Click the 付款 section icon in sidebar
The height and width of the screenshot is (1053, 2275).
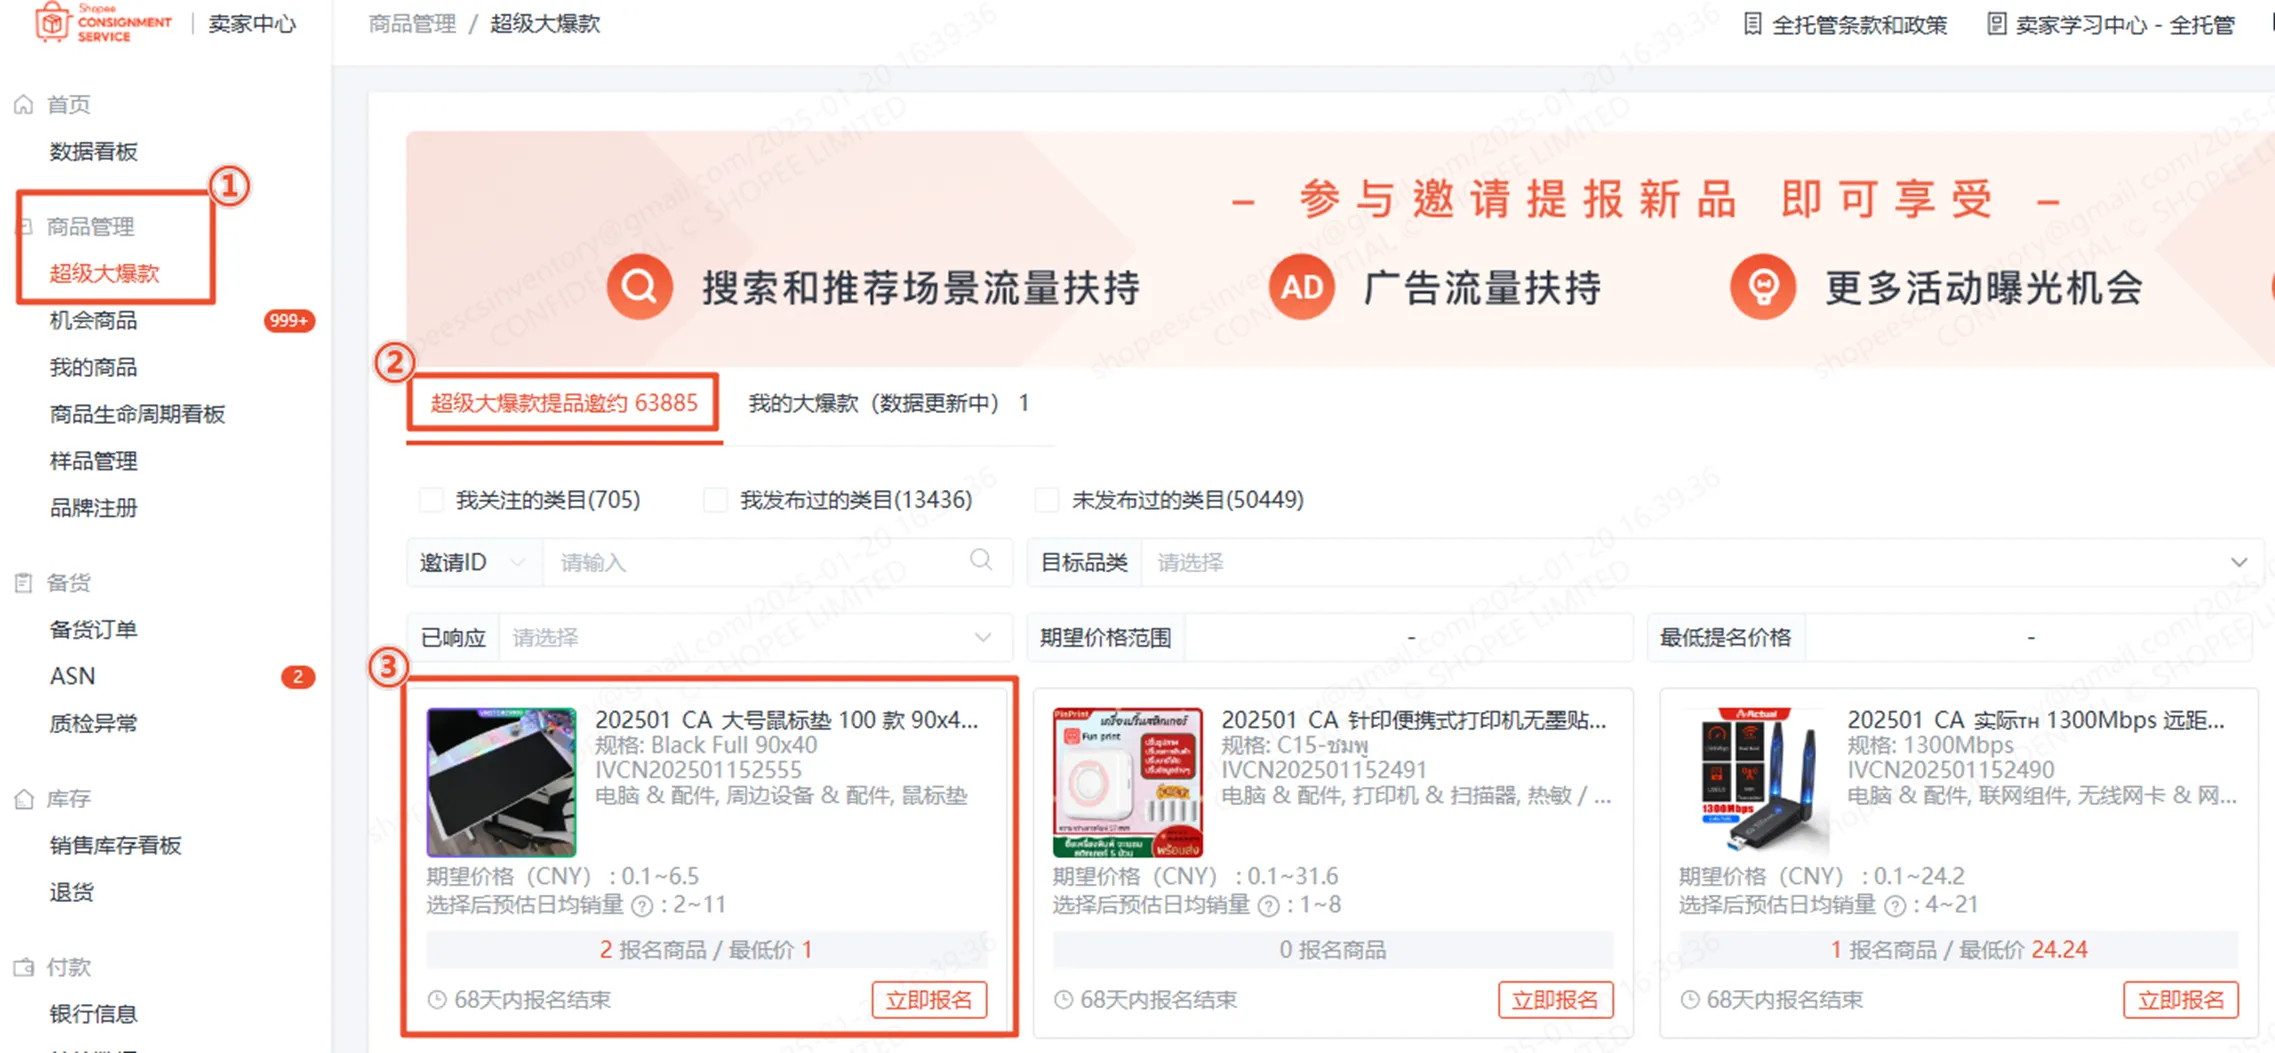pos(22,966)
